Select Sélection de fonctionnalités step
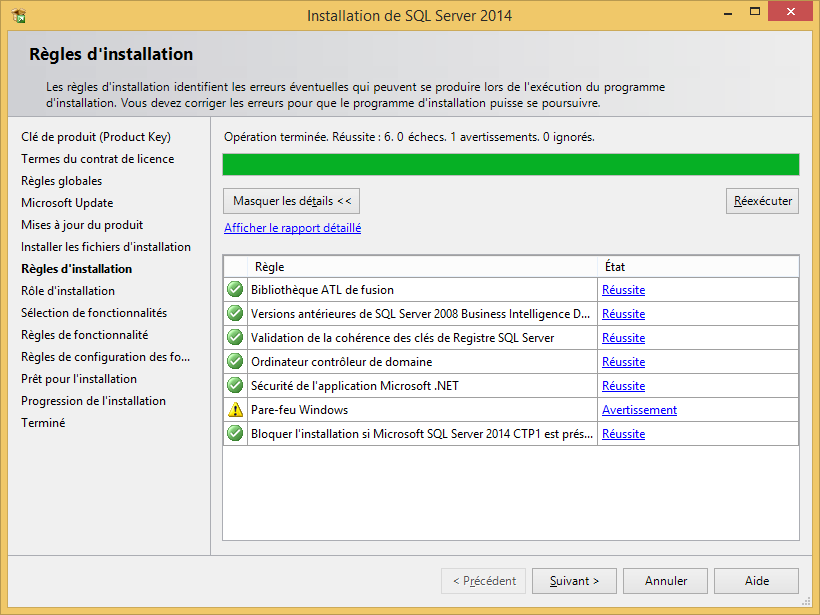The height and width of the screenshot is (615, 820). click(x=94, y=313)
